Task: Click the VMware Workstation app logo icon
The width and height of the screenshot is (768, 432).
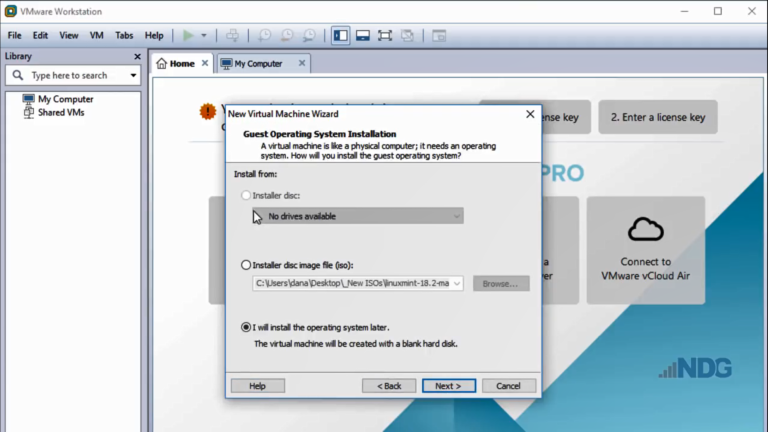Action: point(10,11)
